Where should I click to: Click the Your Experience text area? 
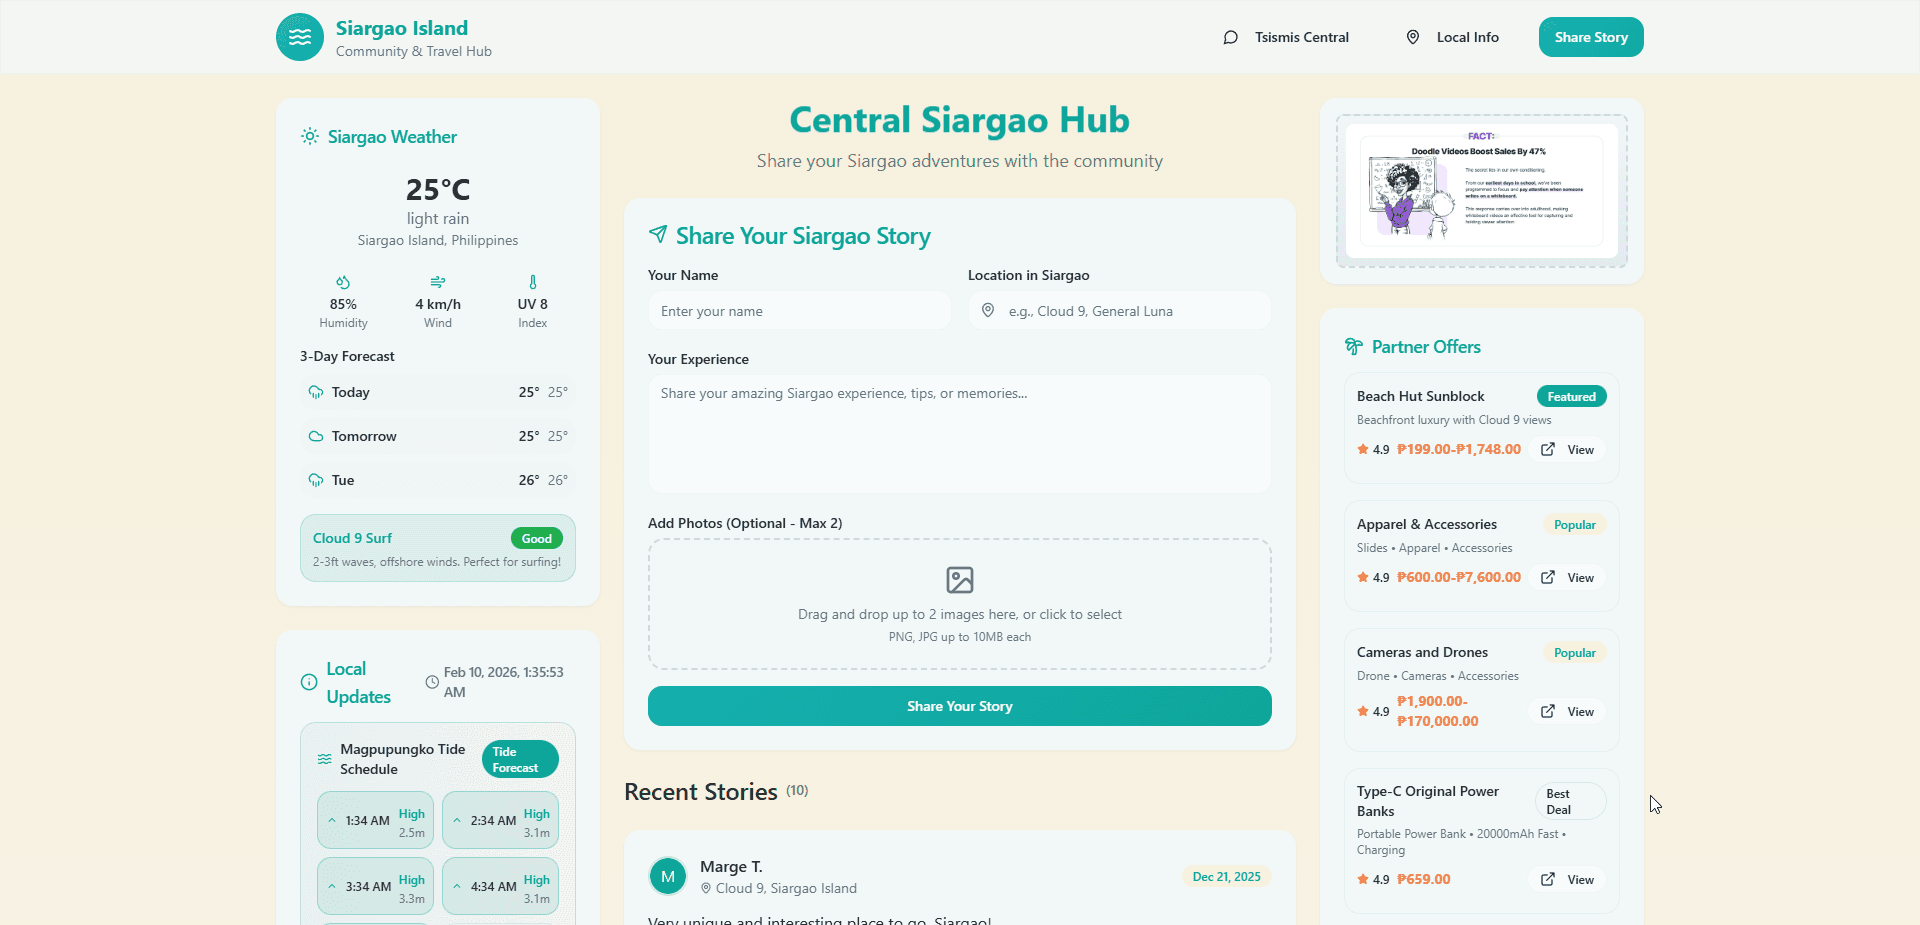tap(959, 433)
